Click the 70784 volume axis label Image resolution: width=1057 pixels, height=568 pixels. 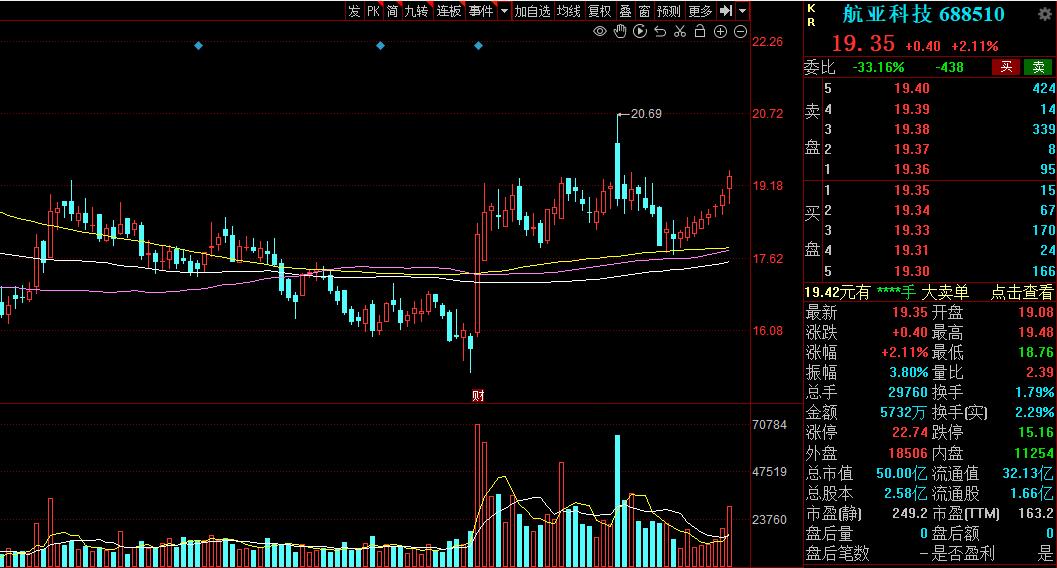coord(769,425)
